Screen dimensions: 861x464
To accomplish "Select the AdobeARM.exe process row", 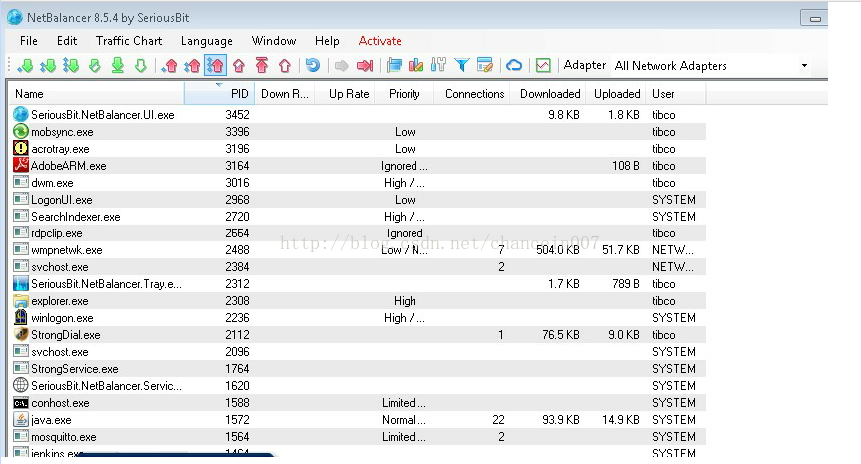I will click(358, 166).
